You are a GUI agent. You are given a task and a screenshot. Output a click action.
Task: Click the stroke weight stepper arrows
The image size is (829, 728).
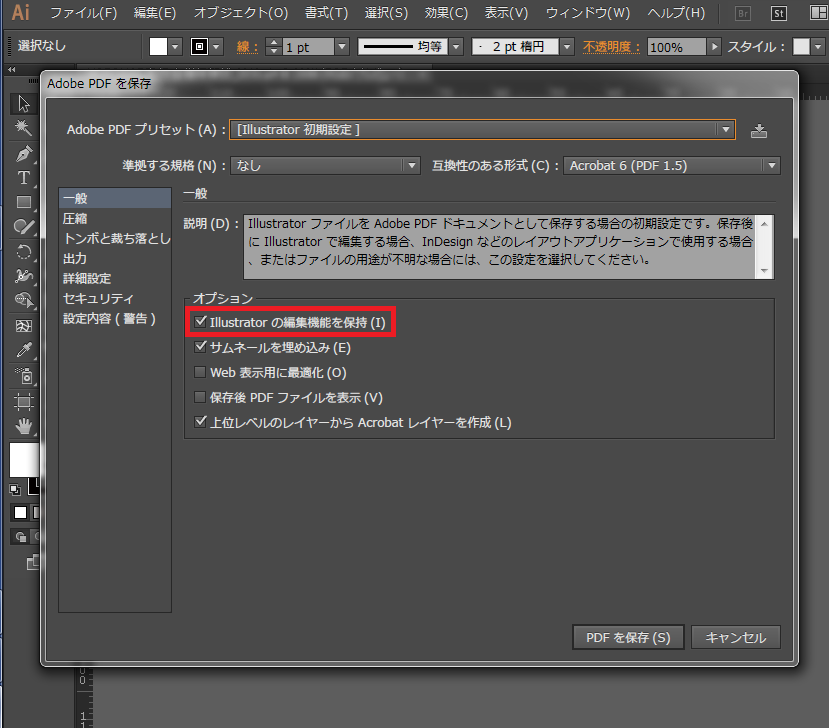click(x=273, y=47)
